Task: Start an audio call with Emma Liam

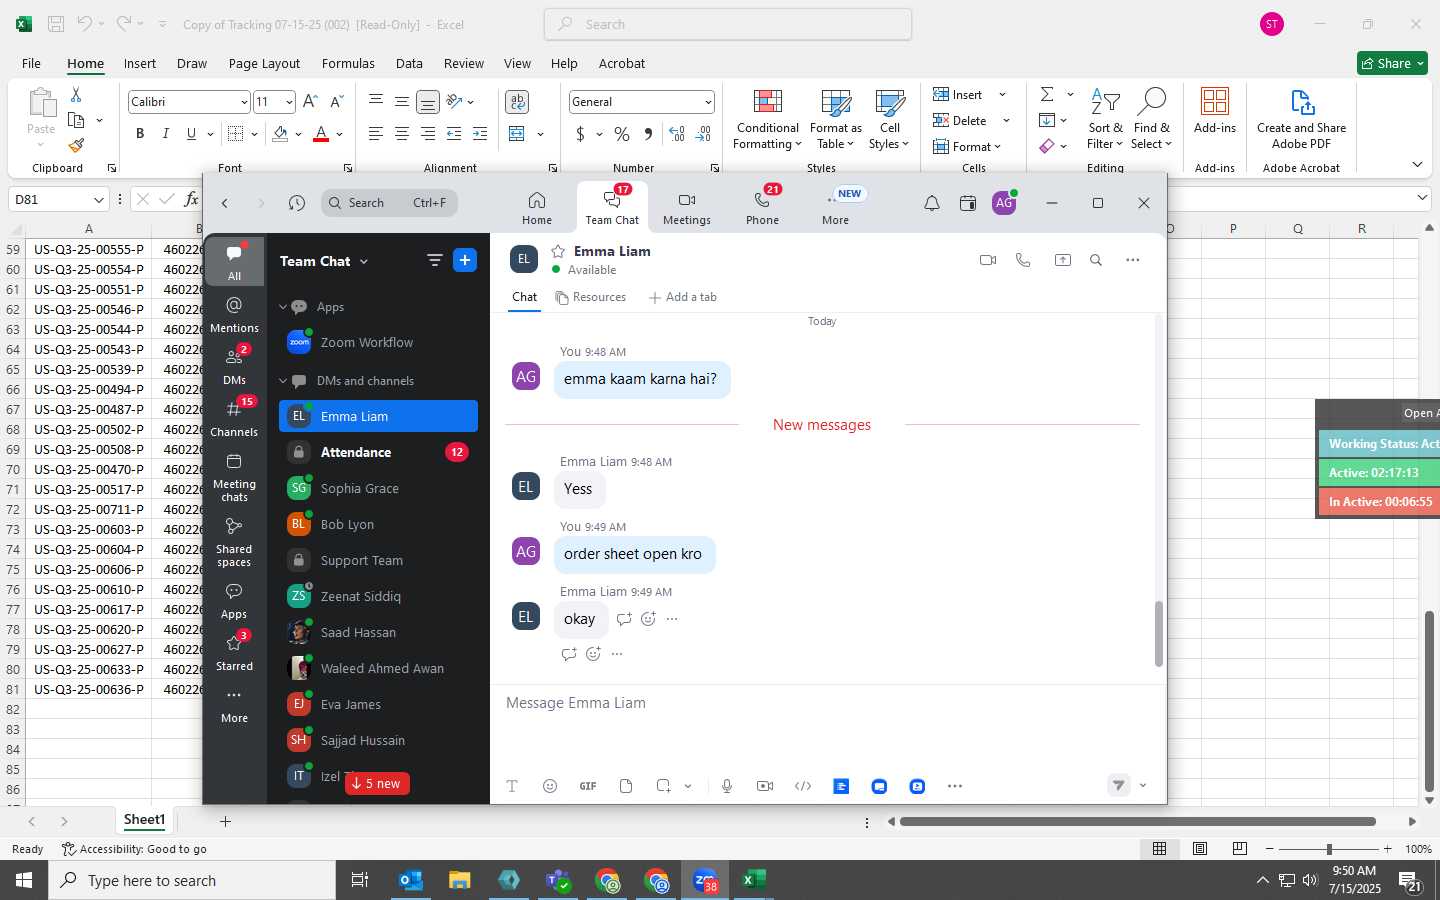Action: pyautogui.click(x=1023, y=260)
